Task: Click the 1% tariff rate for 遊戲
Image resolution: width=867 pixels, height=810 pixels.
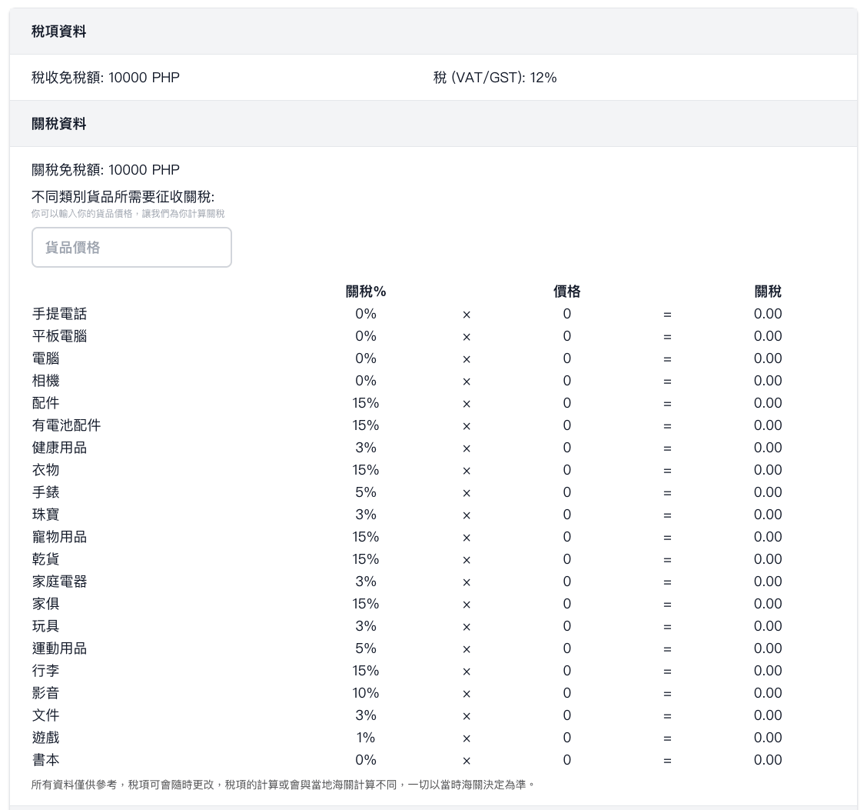Action: 365,738
